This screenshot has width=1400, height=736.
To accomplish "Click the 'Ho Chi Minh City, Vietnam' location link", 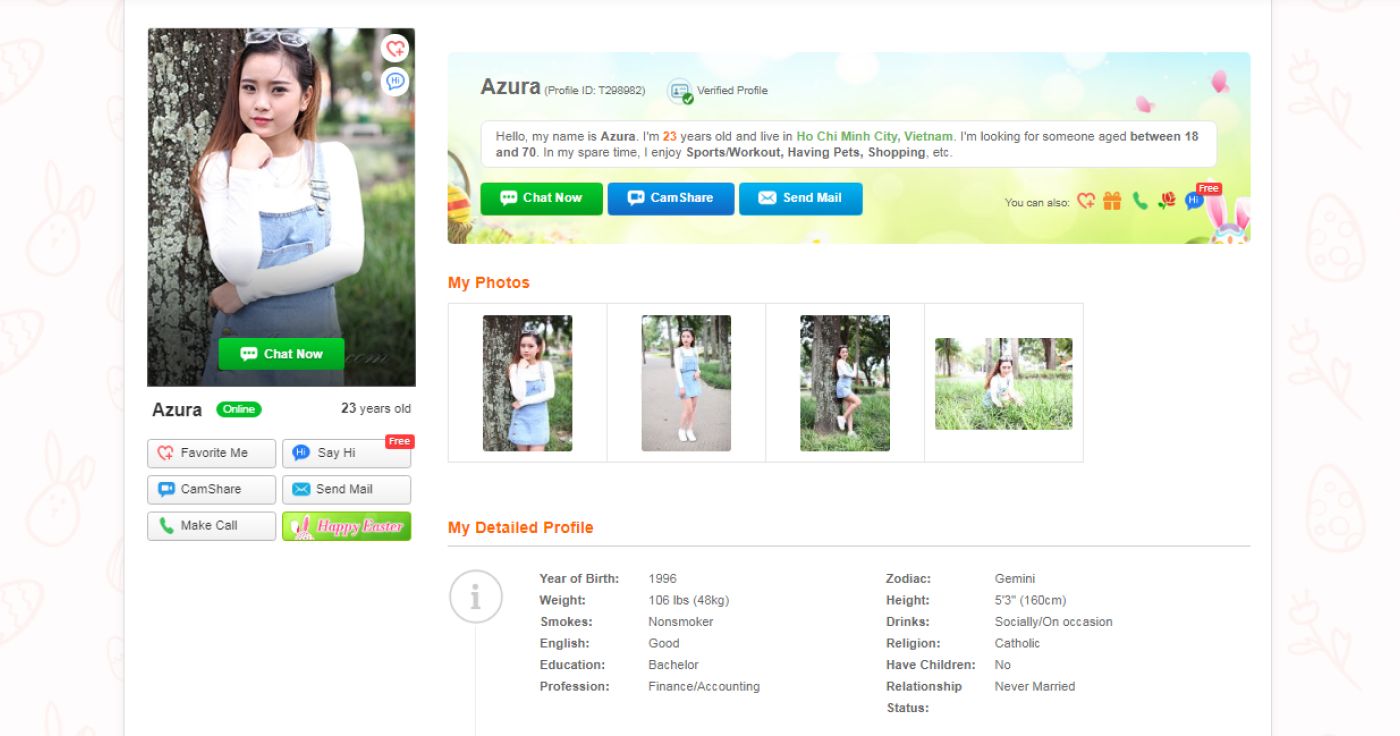I will [875, 137].
